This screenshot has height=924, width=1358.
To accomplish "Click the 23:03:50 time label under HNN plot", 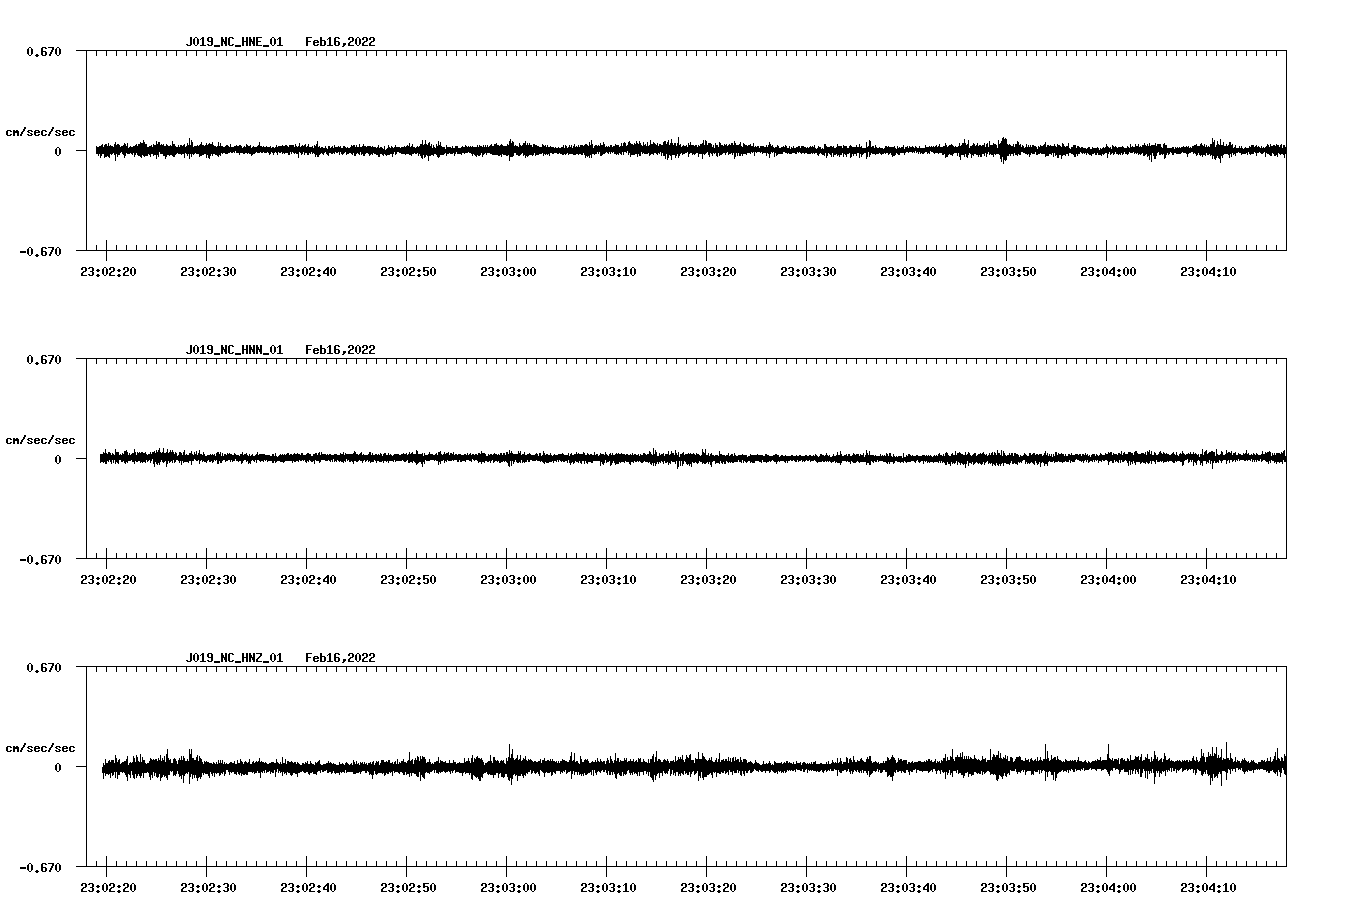I will pos(1008,579).
